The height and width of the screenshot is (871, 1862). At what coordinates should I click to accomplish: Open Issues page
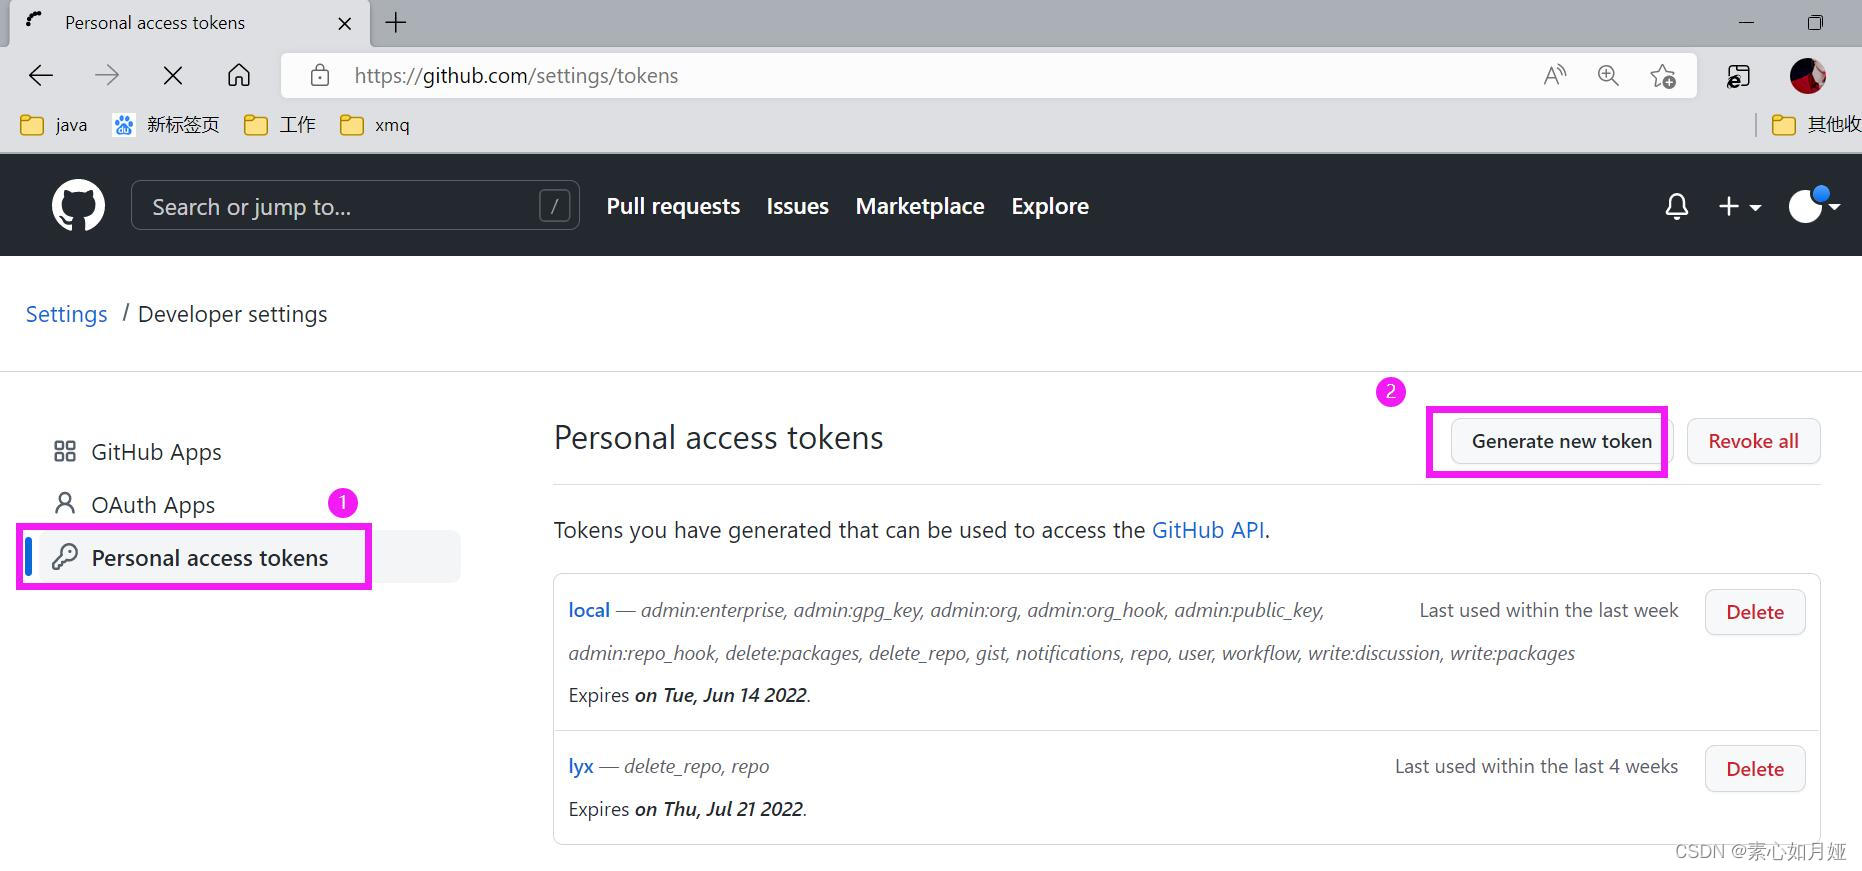[x=798, y=206]
